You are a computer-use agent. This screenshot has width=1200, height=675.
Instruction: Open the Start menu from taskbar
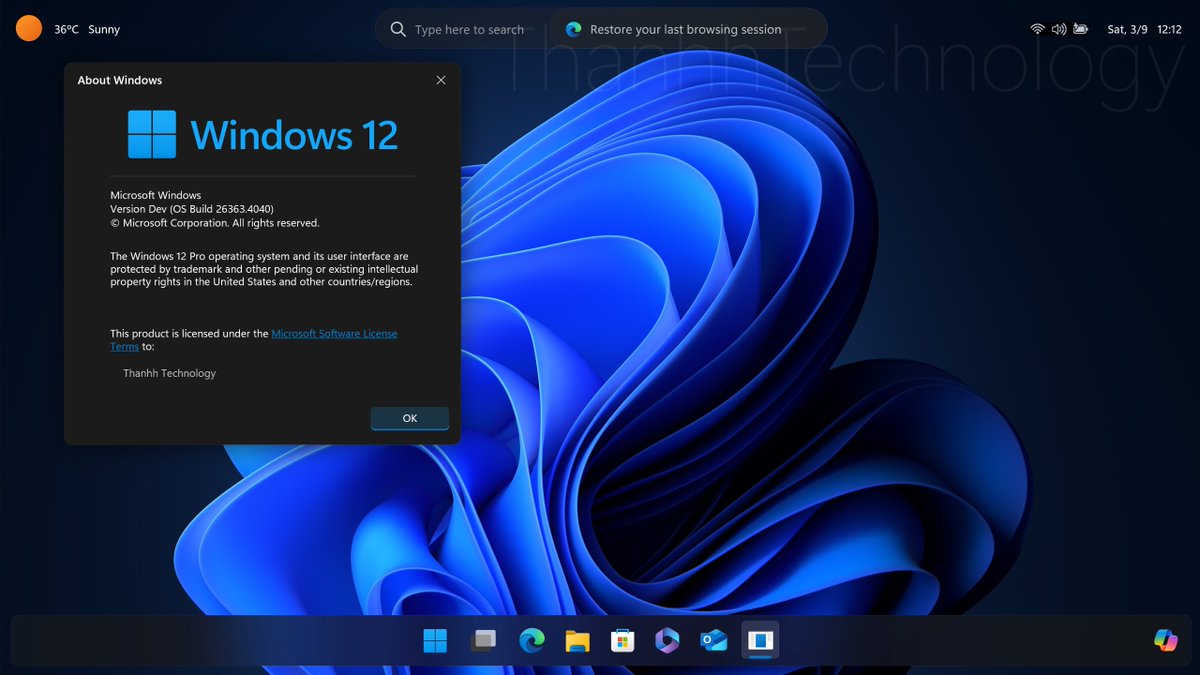tap(435, 641)
